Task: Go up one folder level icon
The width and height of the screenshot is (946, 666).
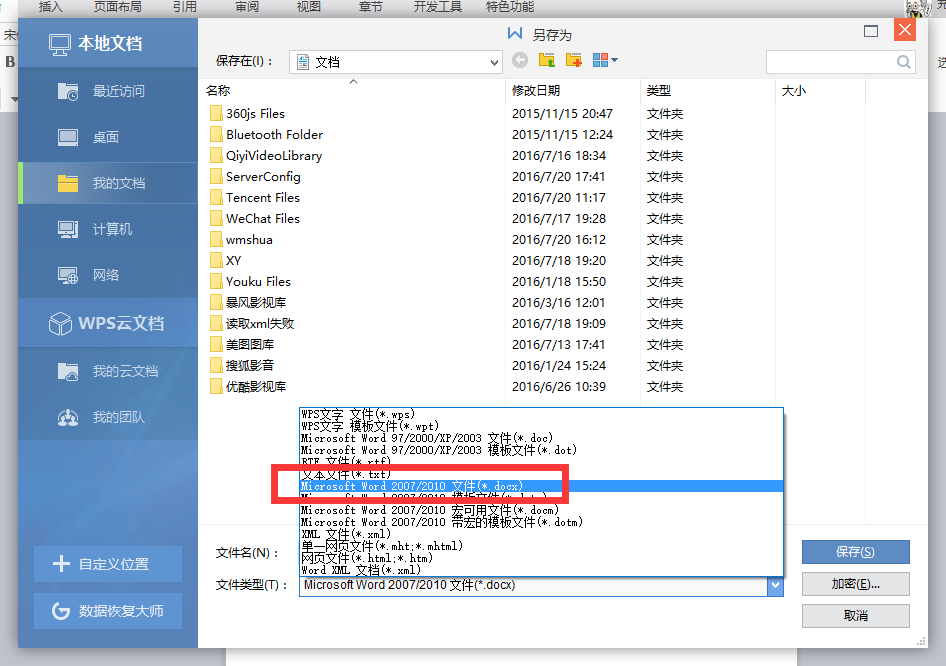Action: coord(547,60)
